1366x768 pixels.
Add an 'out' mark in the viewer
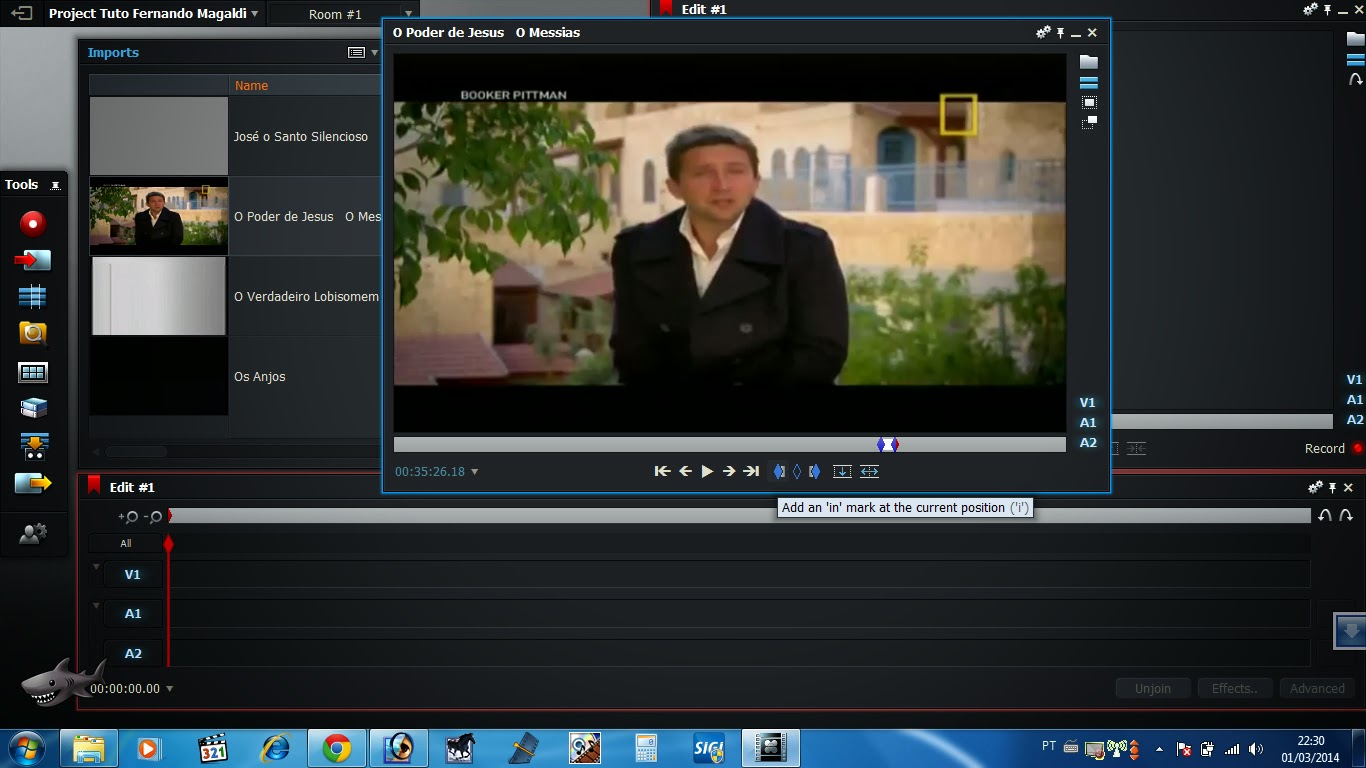point(814,471)
